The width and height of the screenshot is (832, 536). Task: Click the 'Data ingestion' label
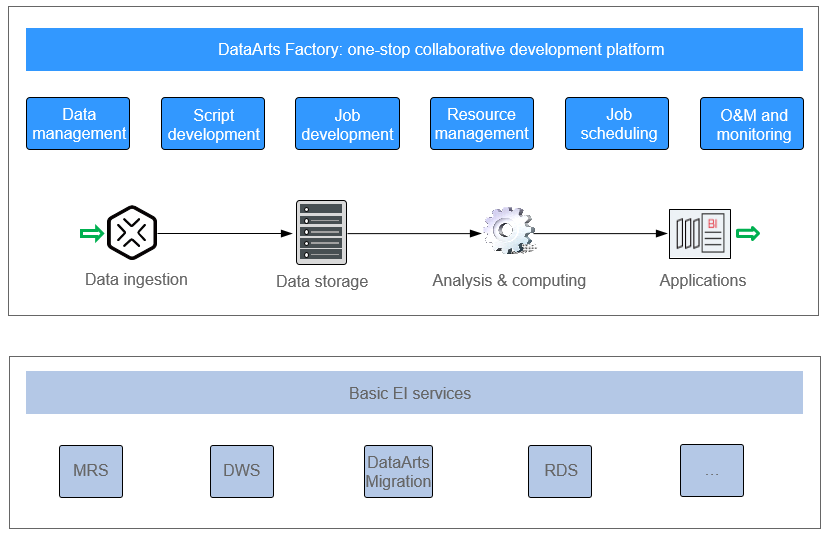point(136,280)
